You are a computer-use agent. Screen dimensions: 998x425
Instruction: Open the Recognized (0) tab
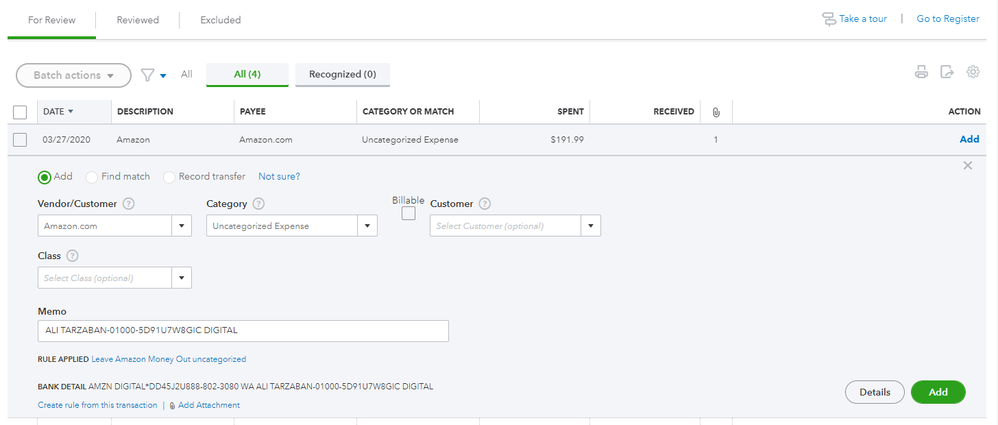point(342,74)
